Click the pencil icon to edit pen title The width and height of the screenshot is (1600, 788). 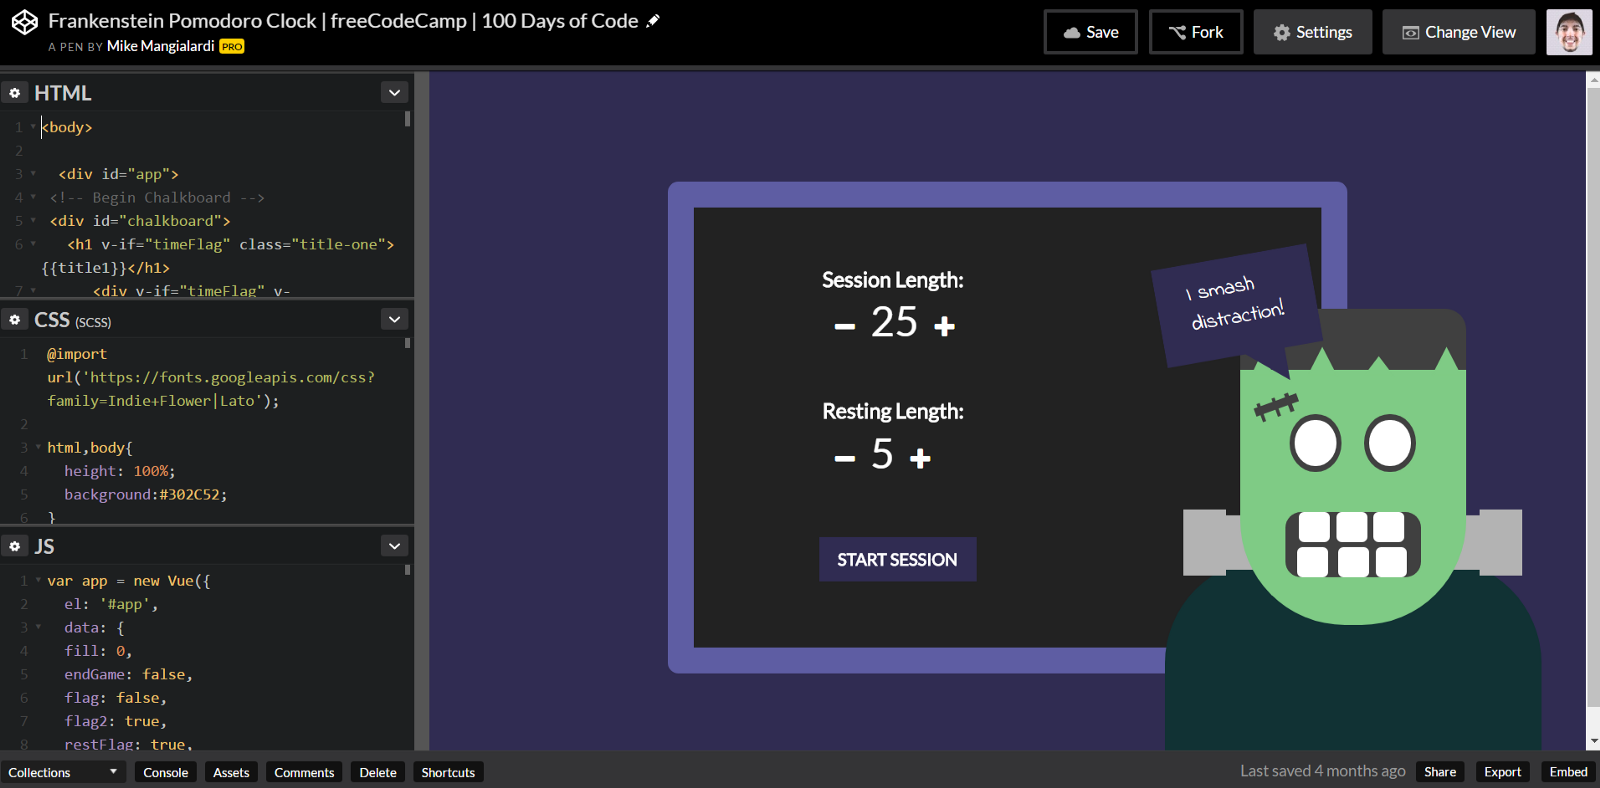pyautogui.click(x=653, y=21)
